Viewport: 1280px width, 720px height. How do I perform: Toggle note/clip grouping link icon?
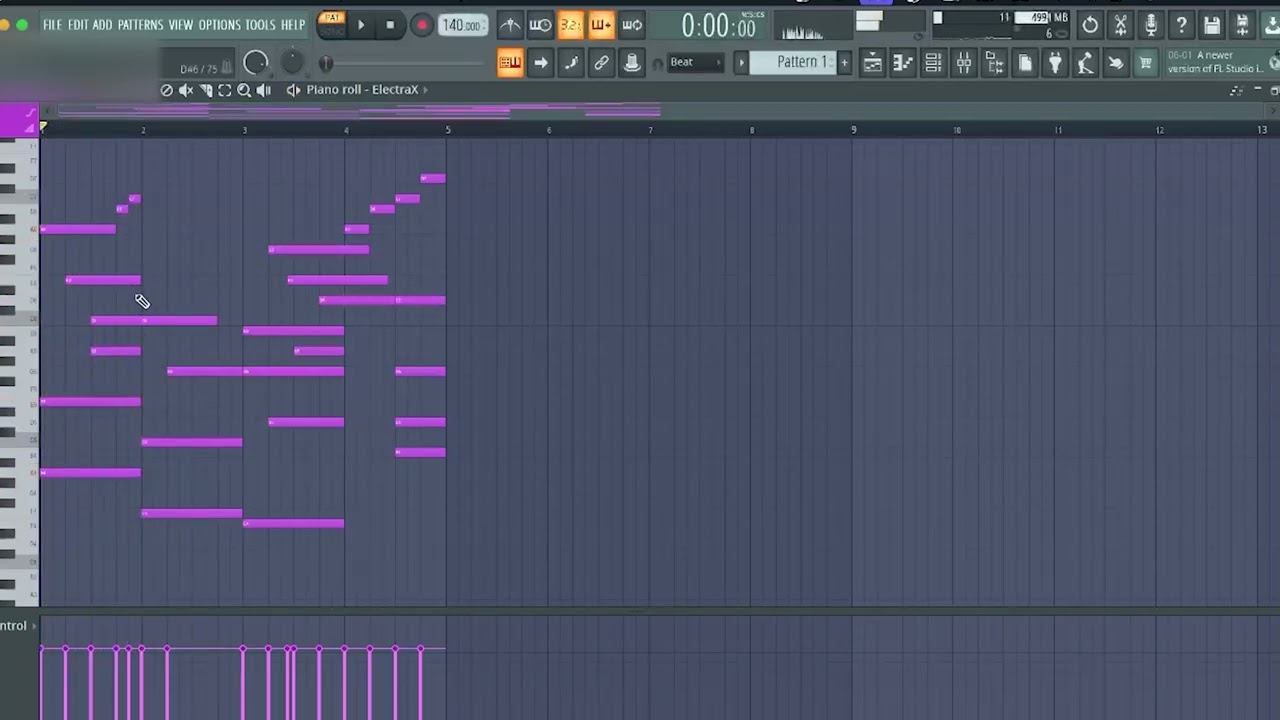coord(601,63)
